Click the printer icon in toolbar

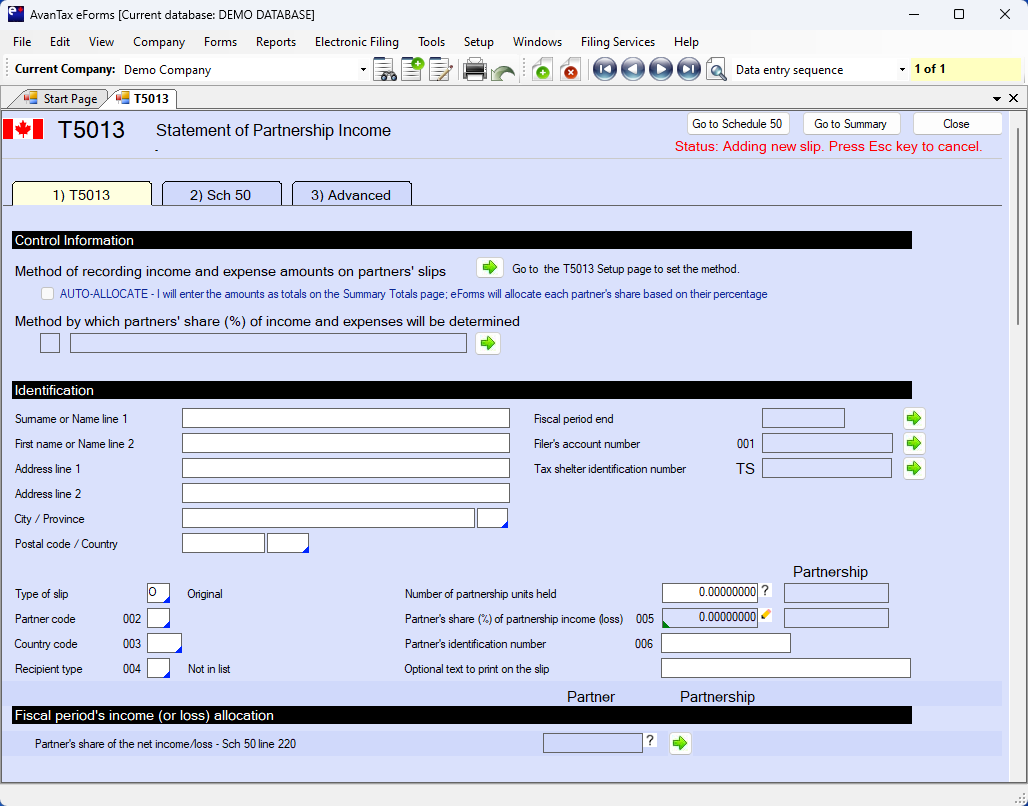click(x=474, y=70)
